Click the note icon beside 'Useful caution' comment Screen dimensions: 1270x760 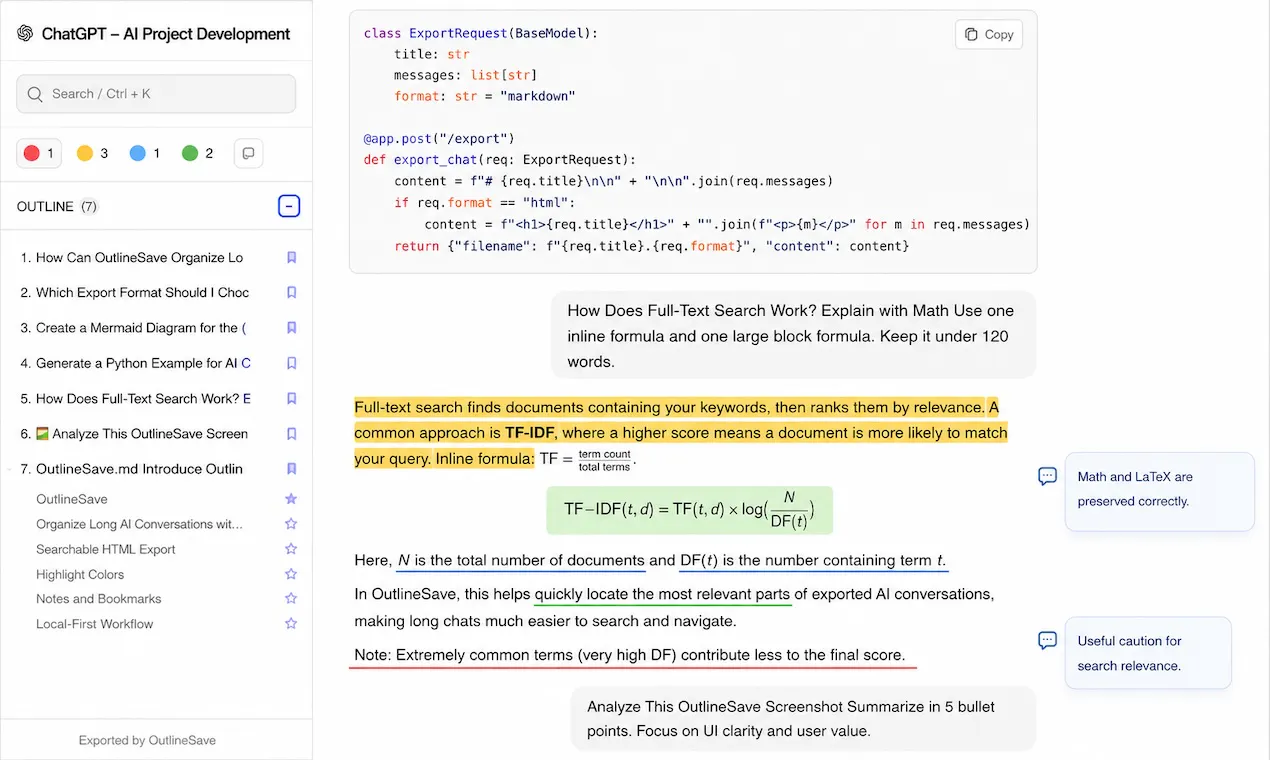tap(1047, 641)
